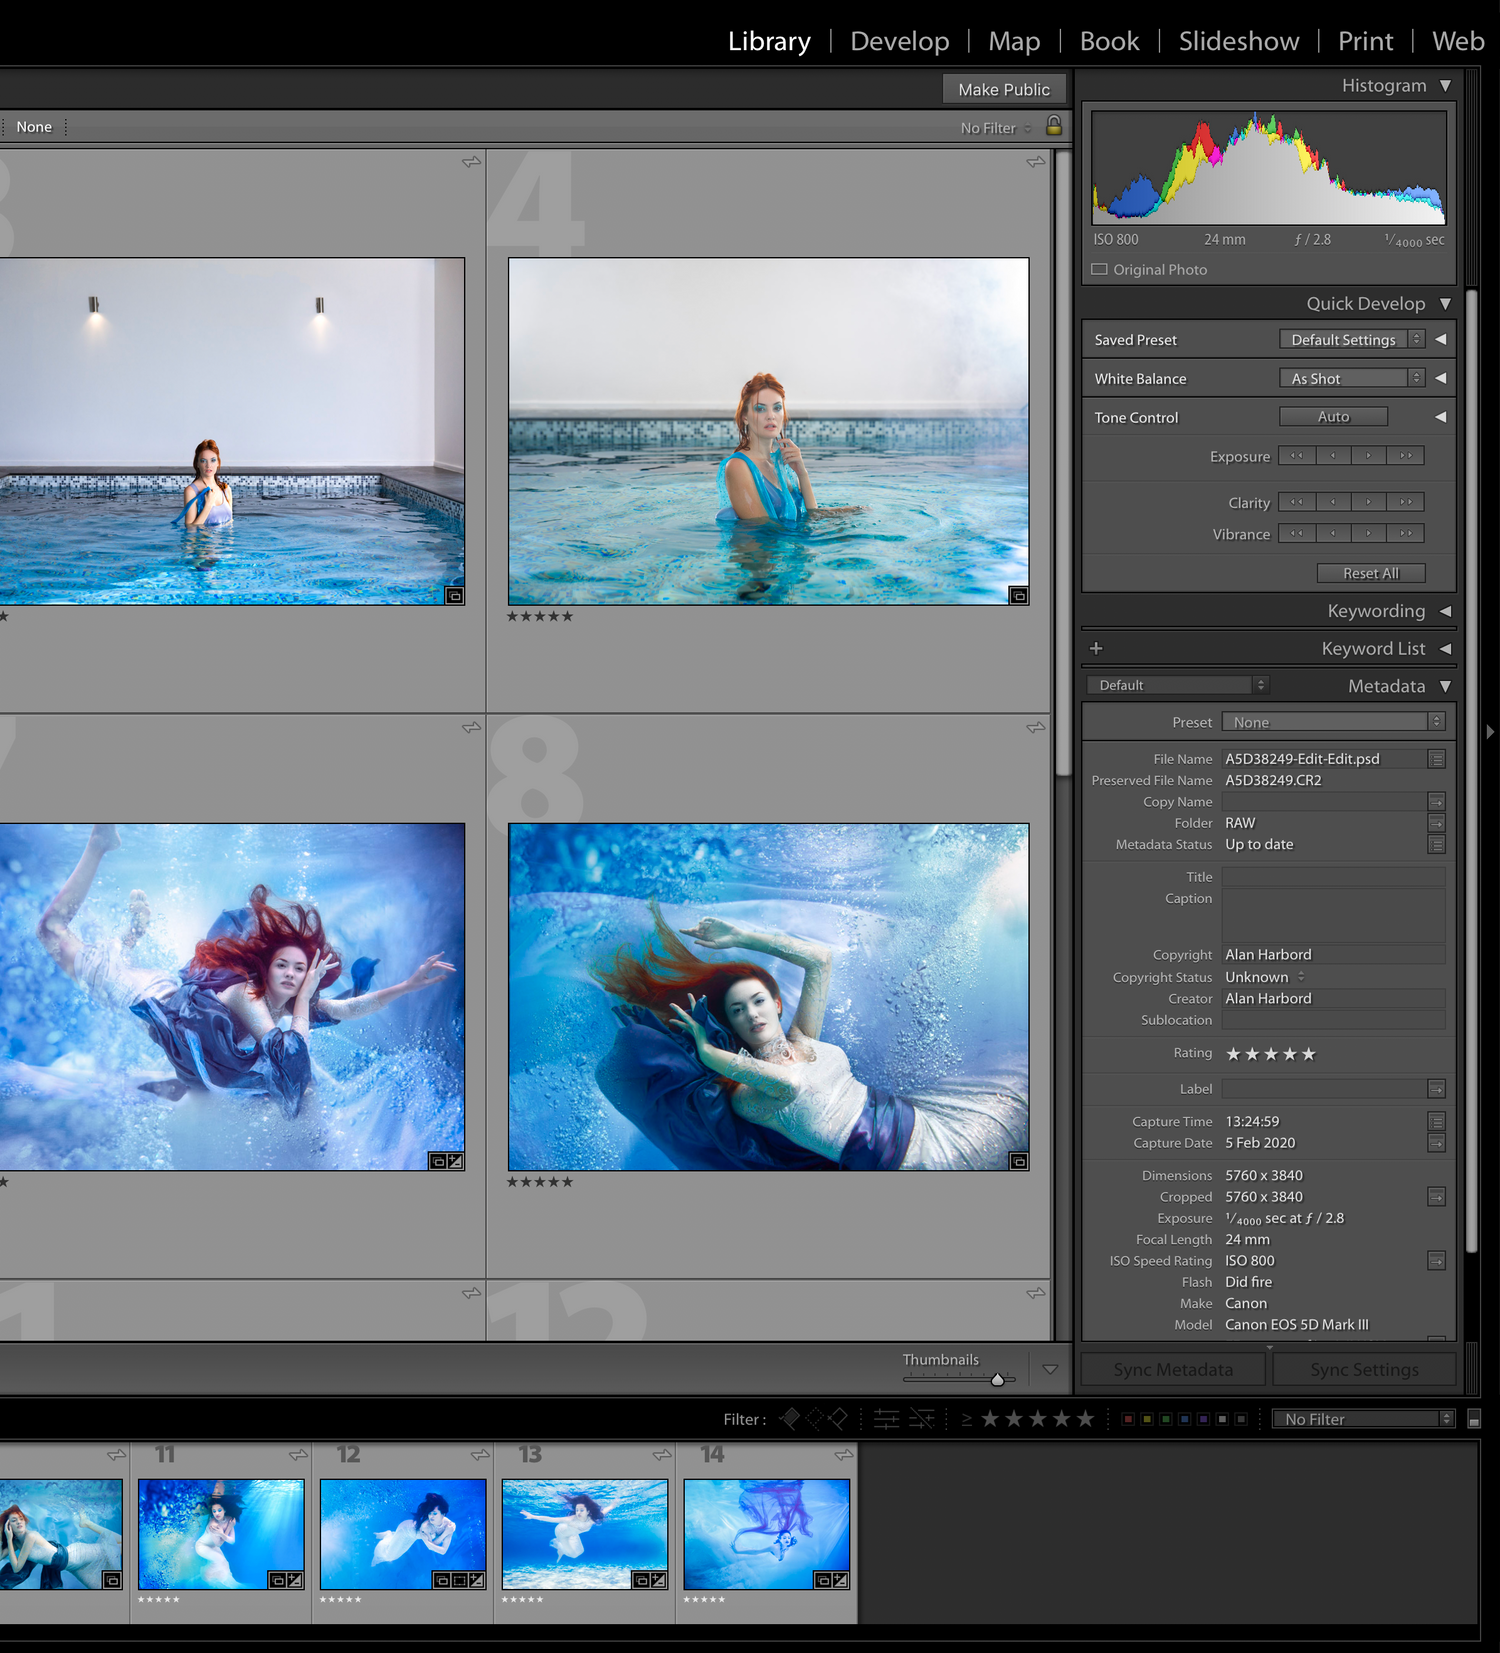Viewport: 1500px width, 1653px height.
Task: Expand the Keyword List panel
Action: click(1445, 649)
